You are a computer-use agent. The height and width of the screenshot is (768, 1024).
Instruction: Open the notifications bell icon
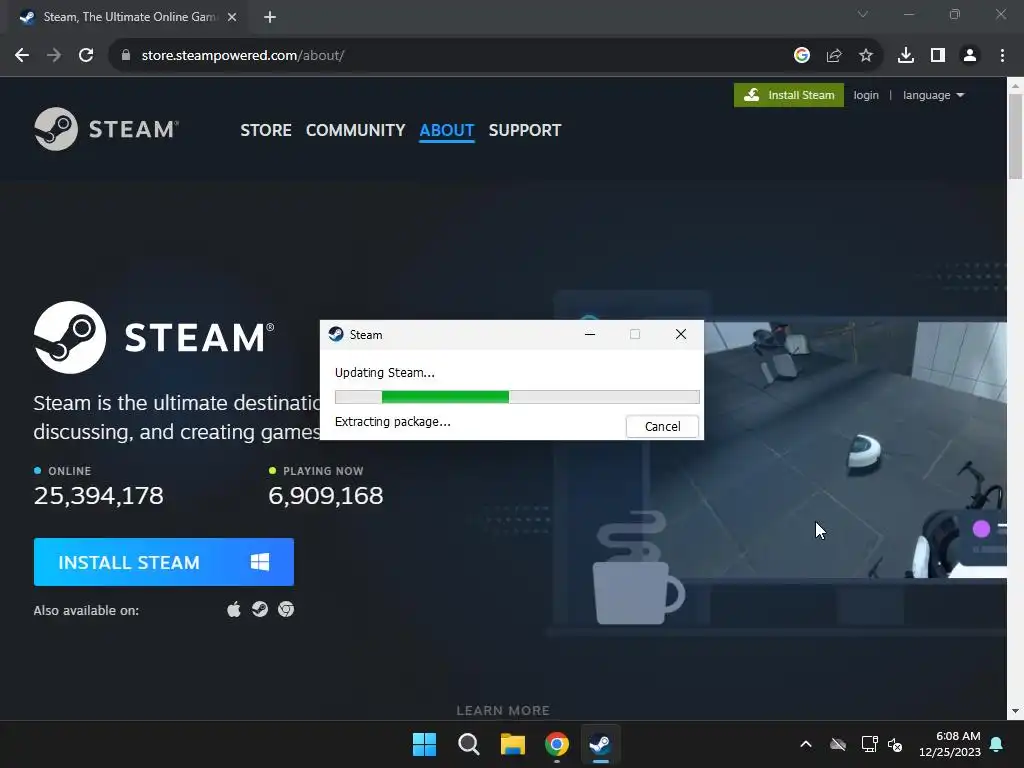(997, 744)
